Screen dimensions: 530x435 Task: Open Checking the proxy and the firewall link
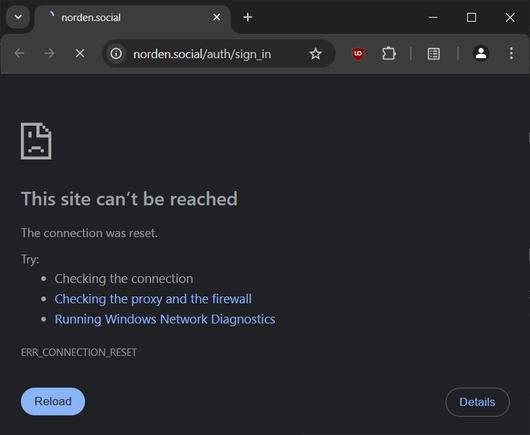[153, 299]
